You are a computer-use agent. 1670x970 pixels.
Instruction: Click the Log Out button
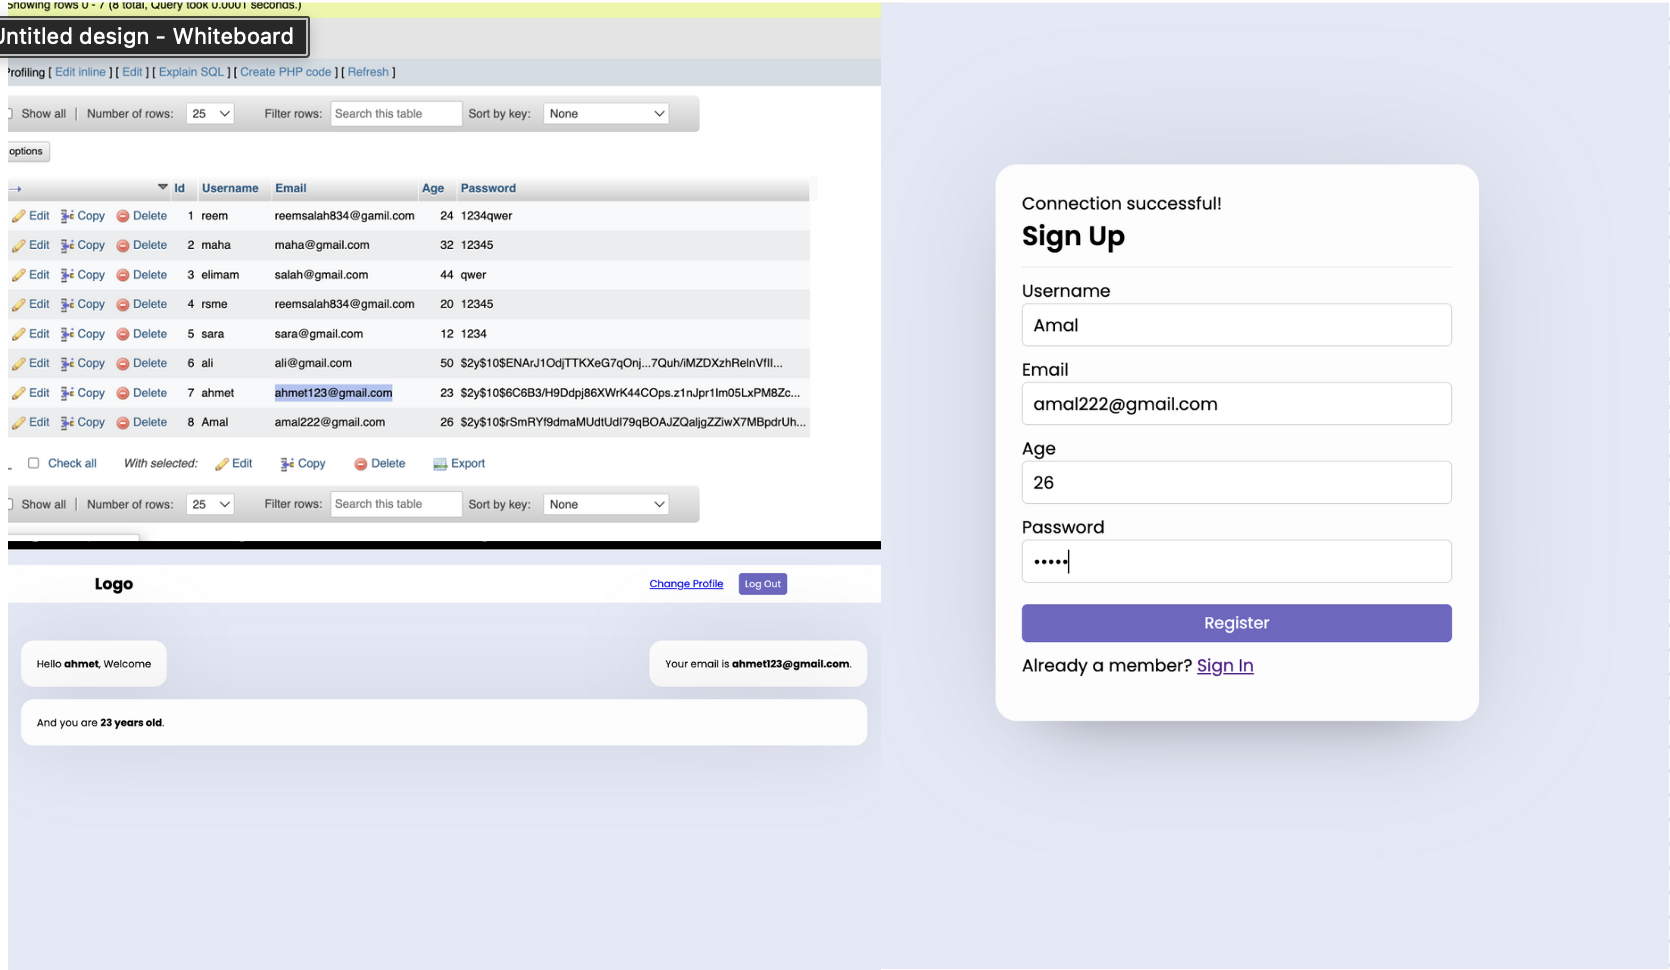point(762,584)
